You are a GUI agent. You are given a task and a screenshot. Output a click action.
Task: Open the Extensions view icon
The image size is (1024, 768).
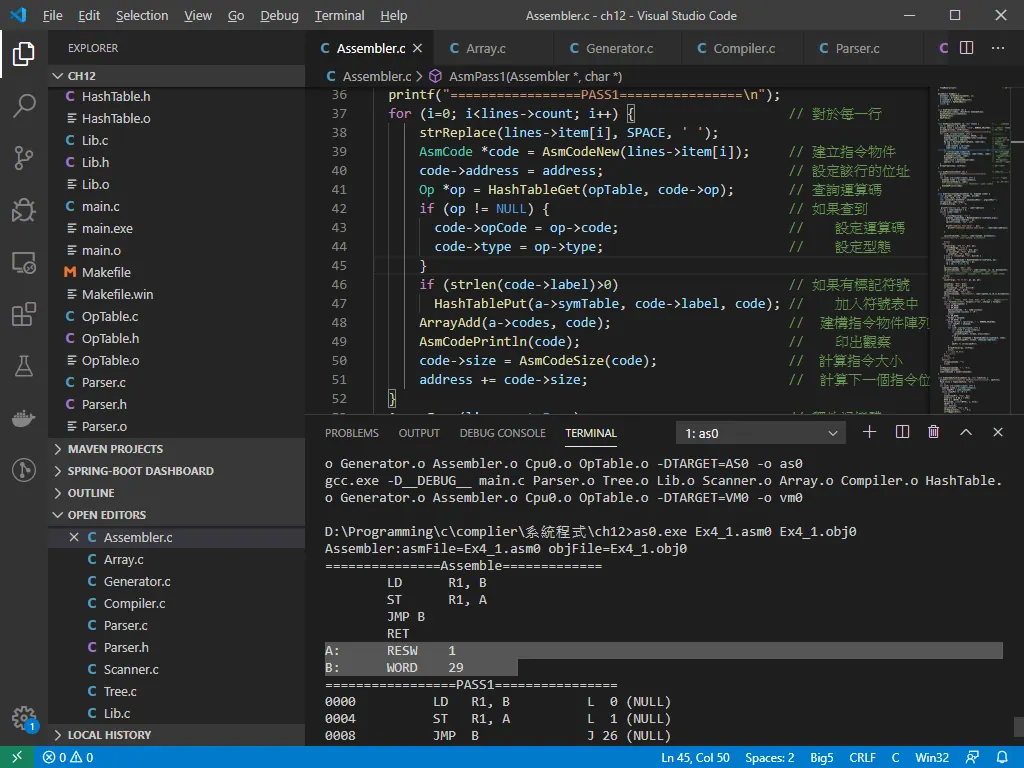click(24, 314)
